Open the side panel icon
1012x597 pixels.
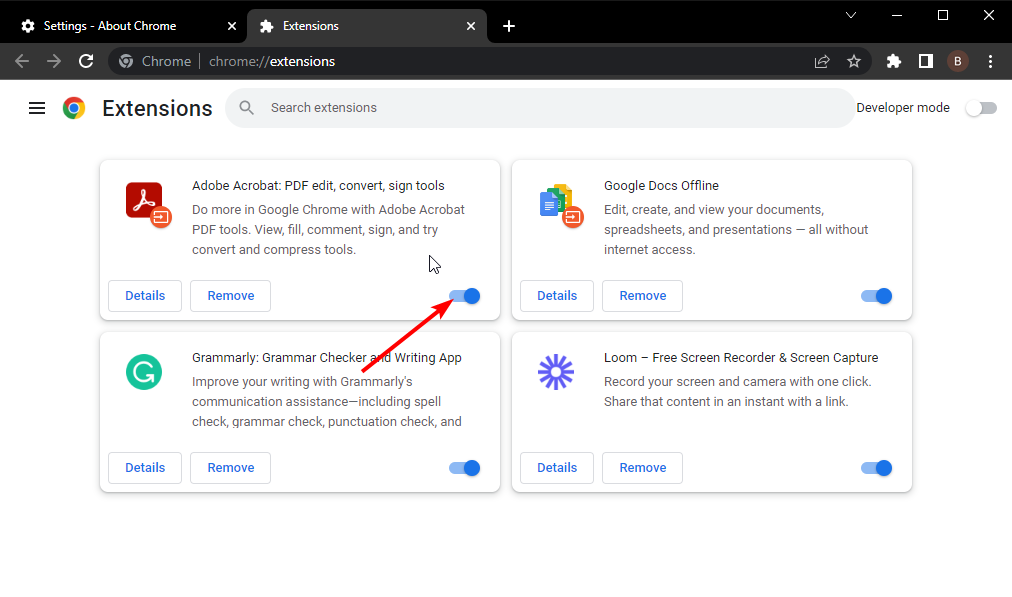pyautogui.click(x=926, y=61)
